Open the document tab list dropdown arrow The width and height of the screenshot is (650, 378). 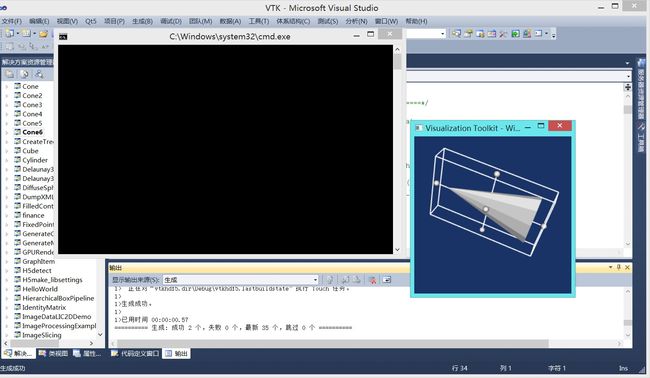(627, 63)
